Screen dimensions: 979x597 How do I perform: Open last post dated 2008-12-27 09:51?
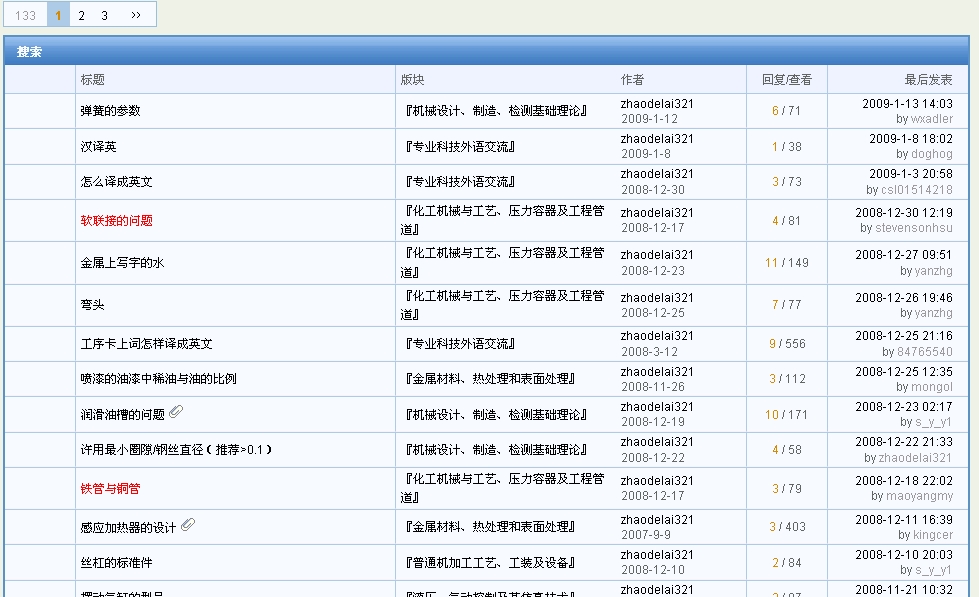coord(903,255)
